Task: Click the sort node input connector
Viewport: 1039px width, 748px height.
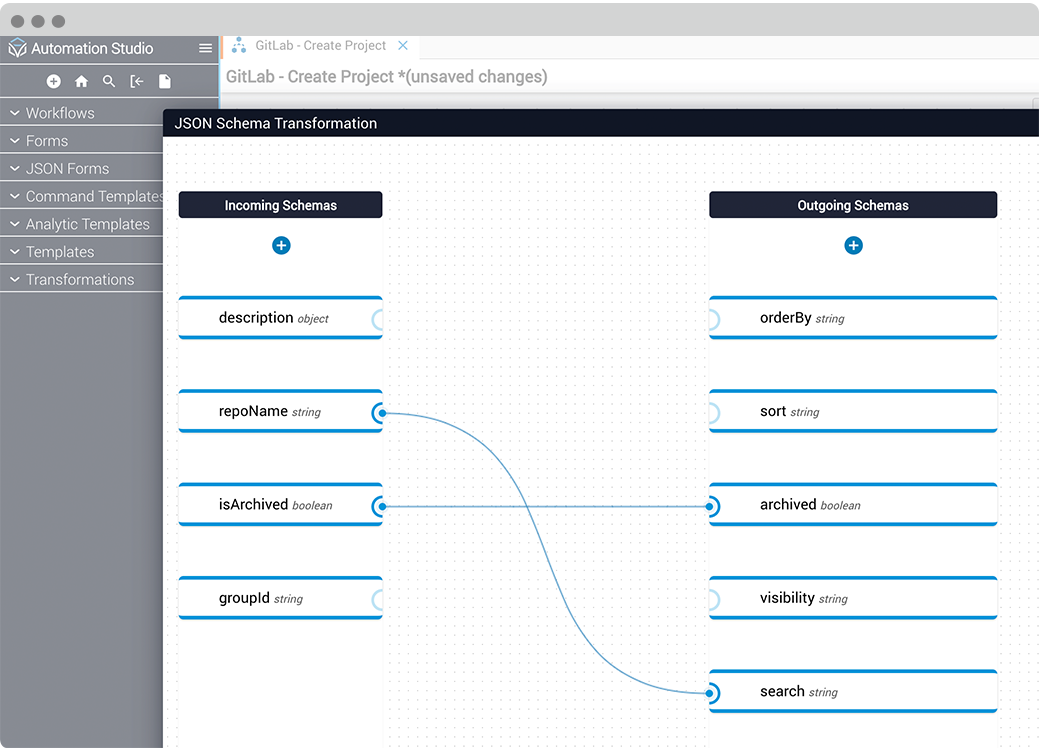Action: [714, 413]
